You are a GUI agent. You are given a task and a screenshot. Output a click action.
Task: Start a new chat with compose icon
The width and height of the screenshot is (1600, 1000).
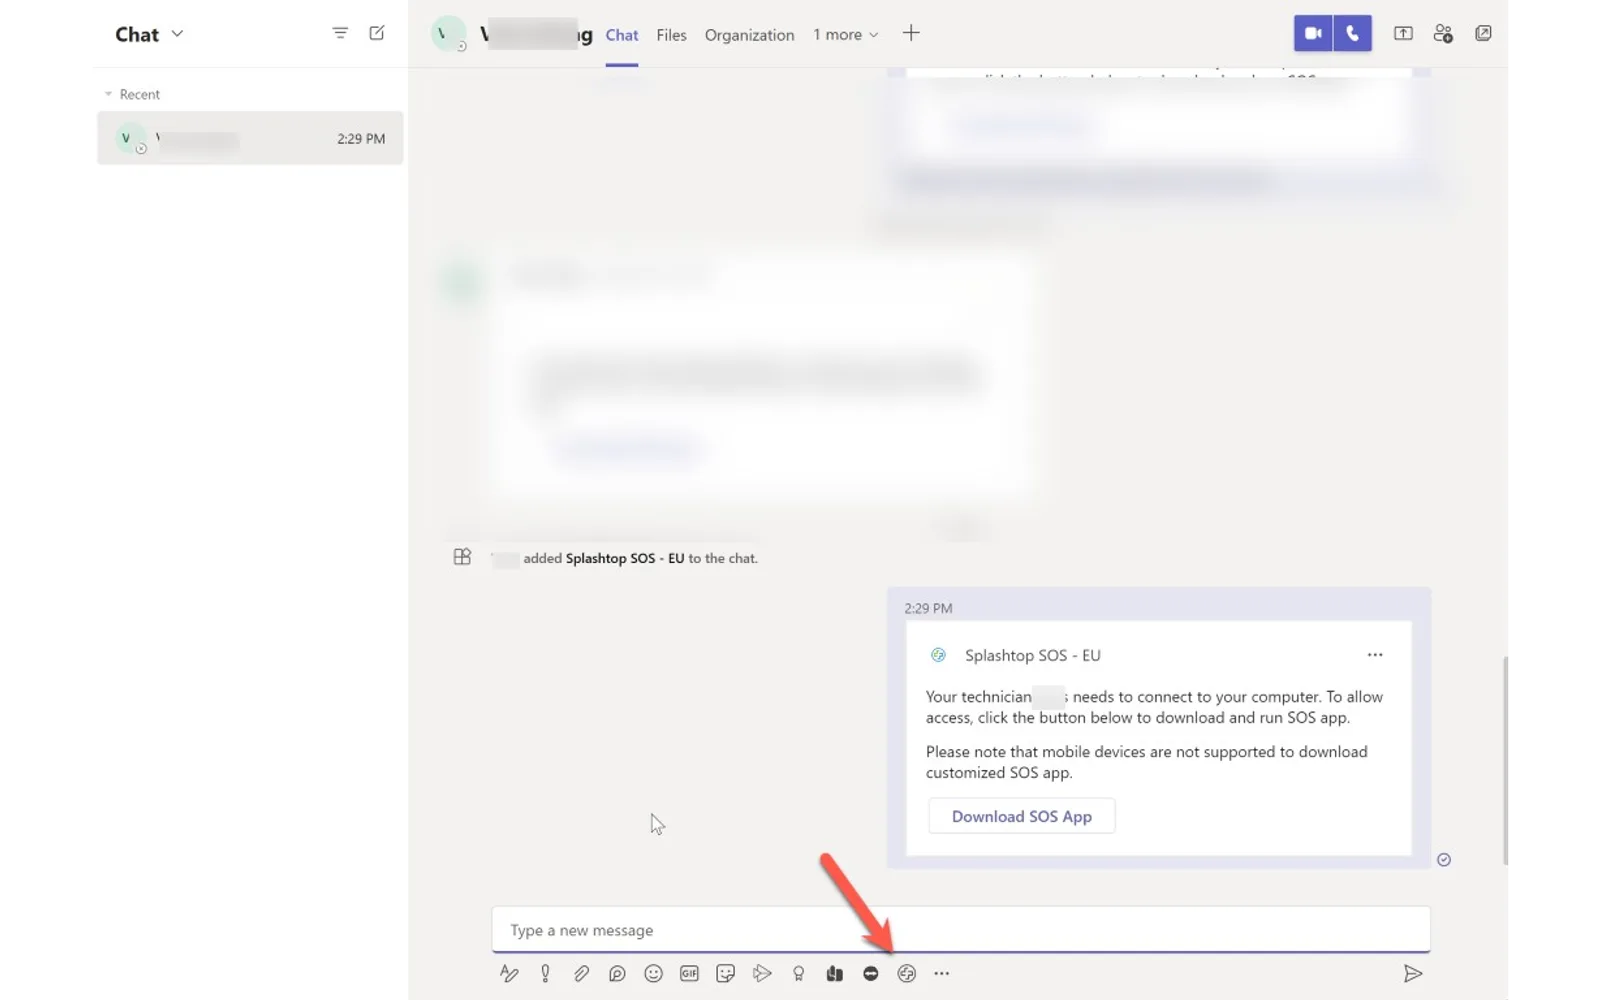[377, 33]
